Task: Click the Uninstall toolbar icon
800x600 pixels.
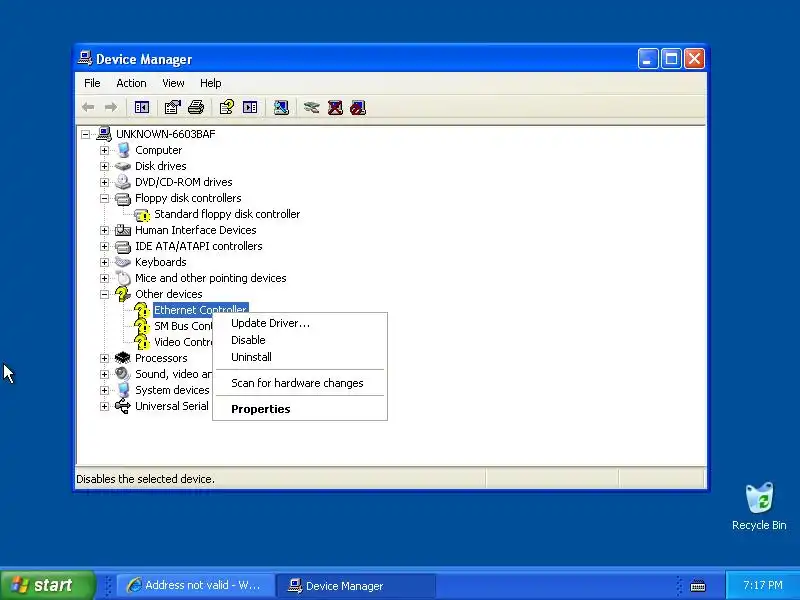Action: click(335, 107)
